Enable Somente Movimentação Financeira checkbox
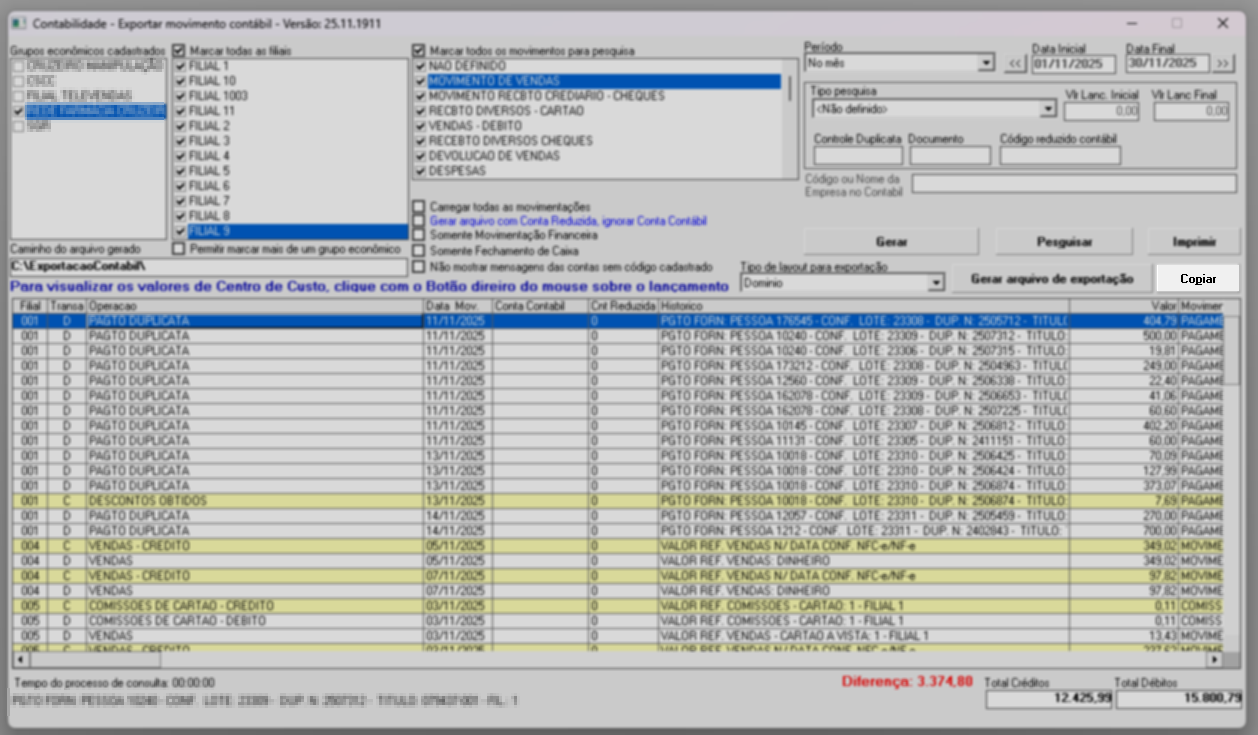This screenshot has width=1258, height=735. coord(419,236)
